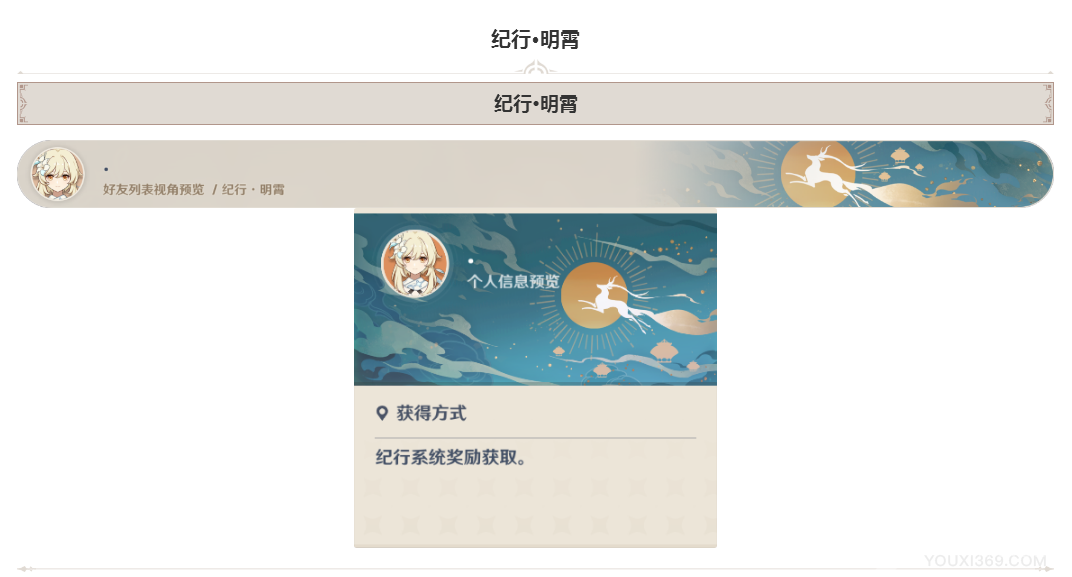
Task: Click the 纪行 · 明霄 text in the banner
Action: (252, 189)
